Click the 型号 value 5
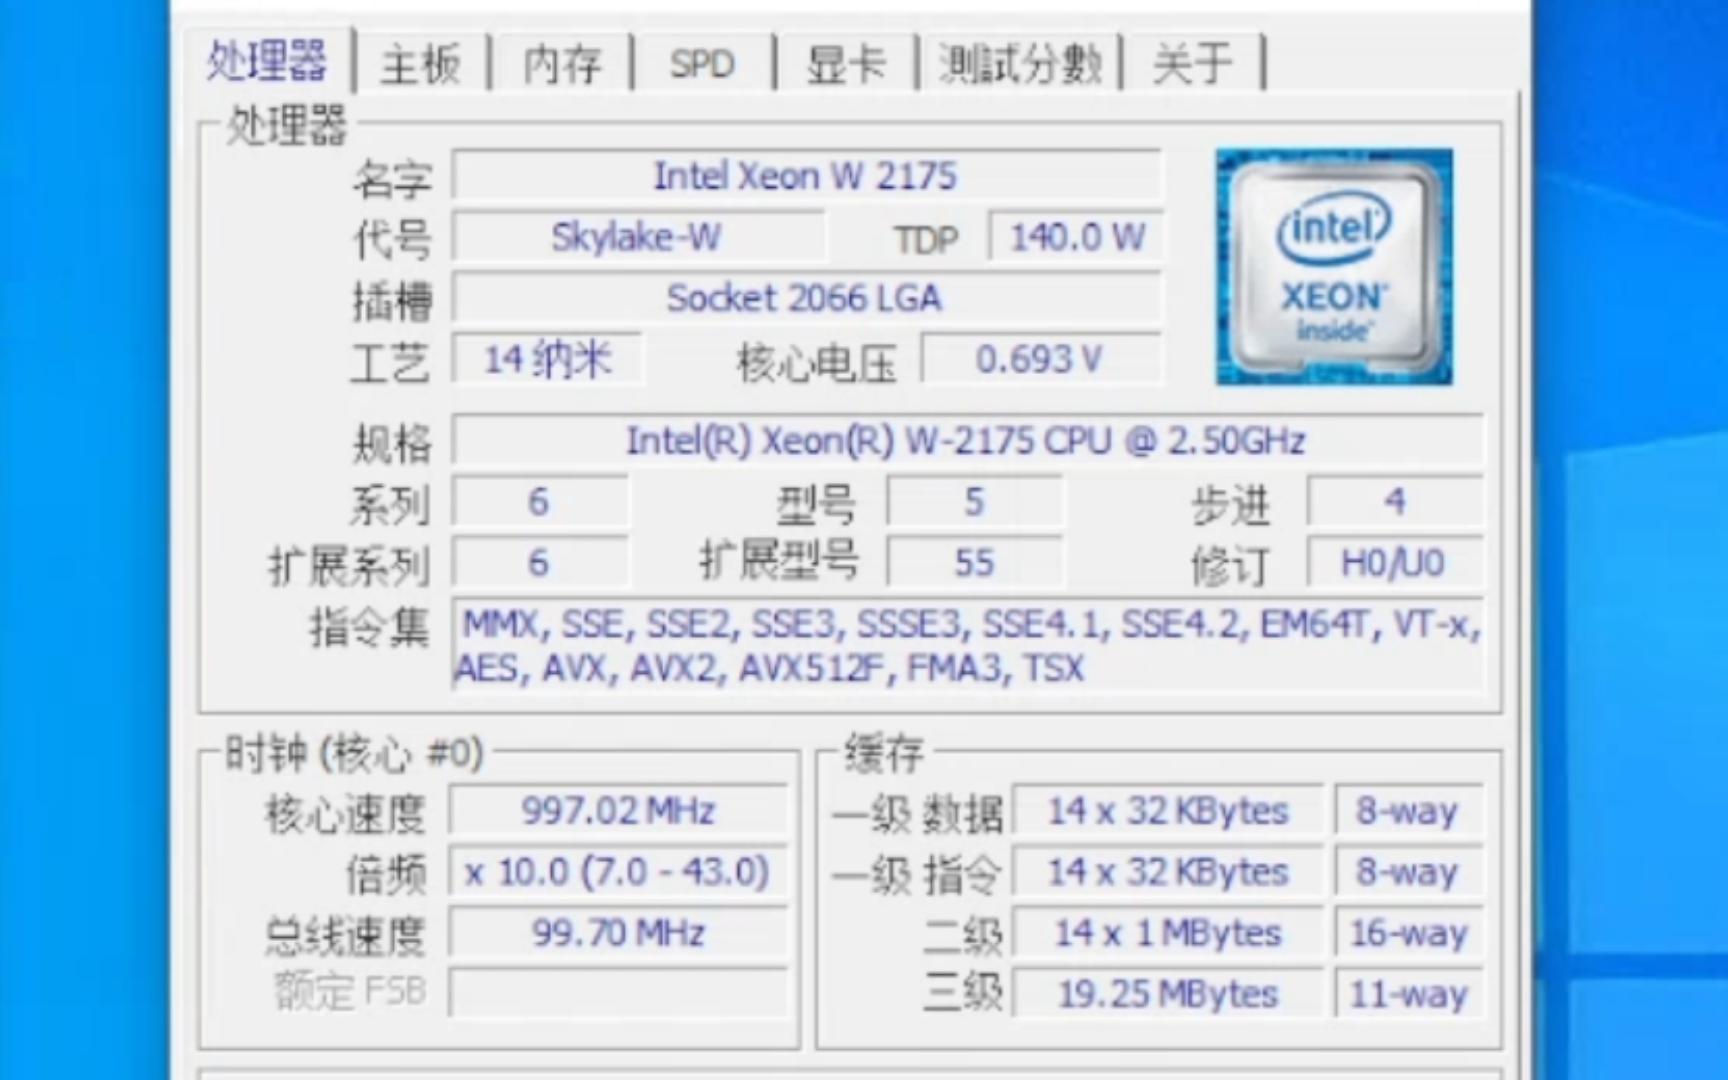 974,502
